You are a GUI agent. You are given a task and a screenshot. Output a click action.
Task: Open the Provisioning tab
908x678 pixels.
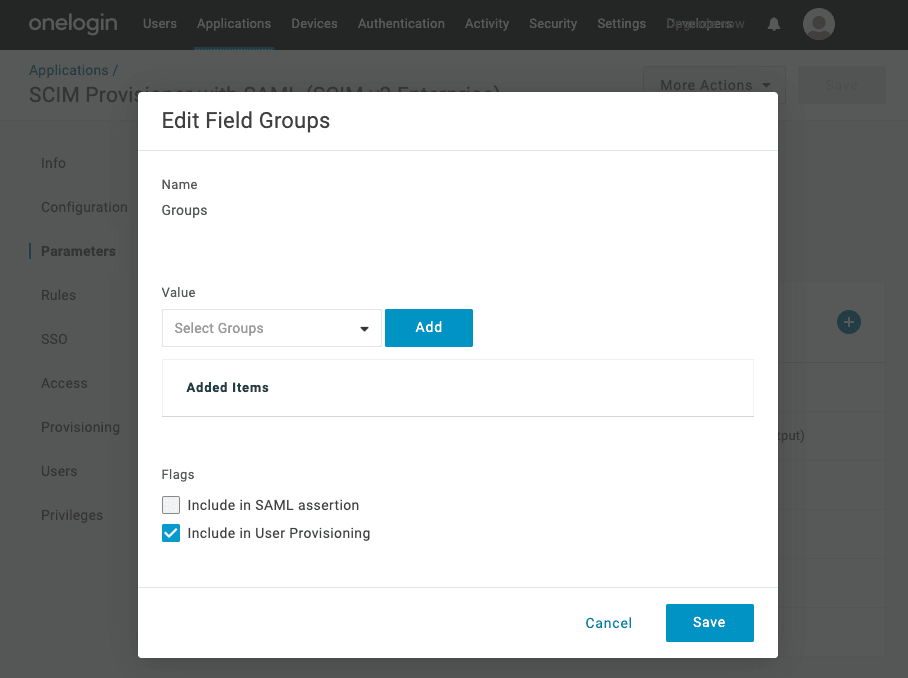coord(80,427)
